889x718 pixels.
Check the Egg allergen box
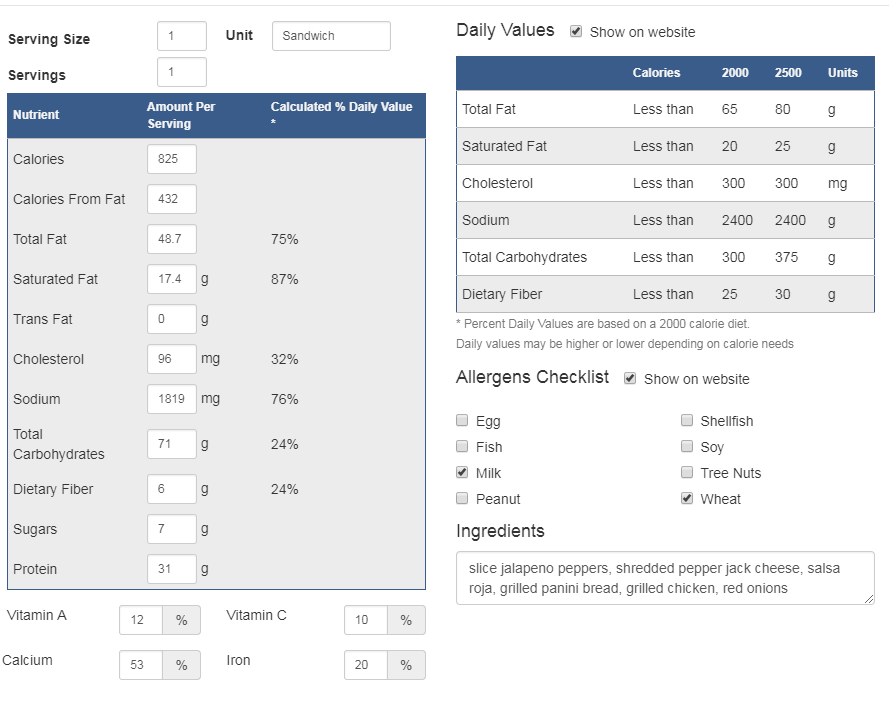click(462, 420)
